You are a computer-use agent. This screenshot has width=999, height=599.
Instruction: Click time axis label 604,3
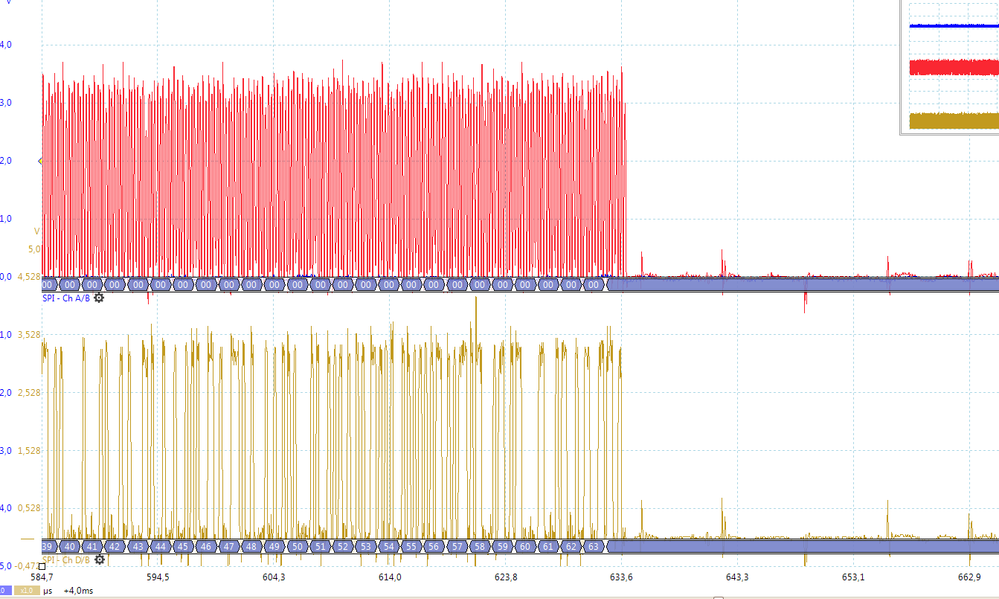pyautogui.click(x=274, y=577)
